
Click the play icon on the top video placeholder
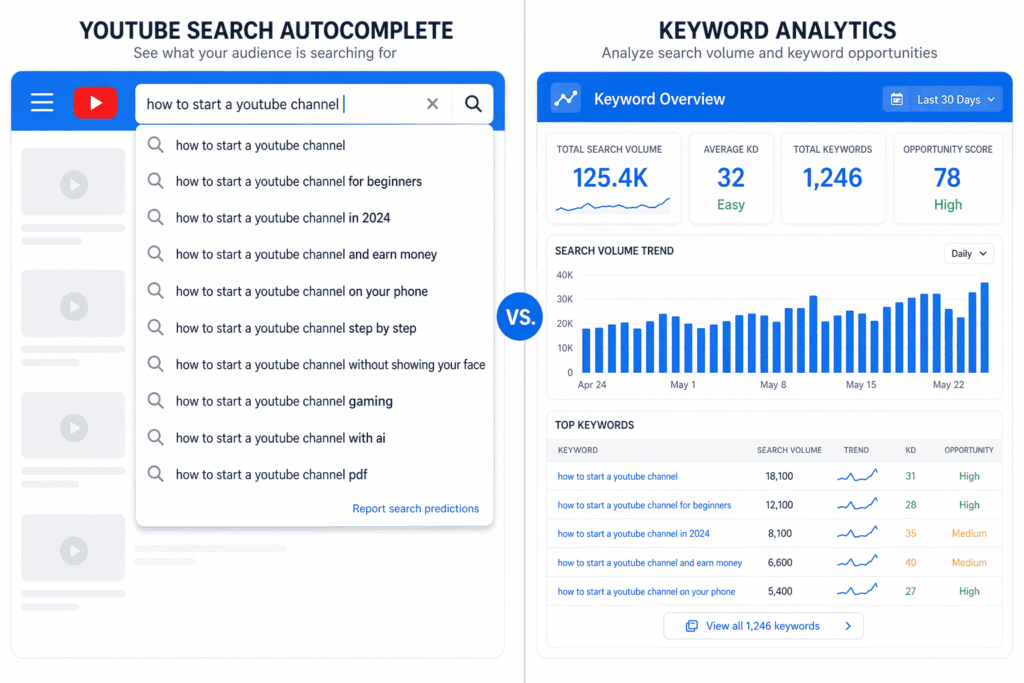pos(72,182)
